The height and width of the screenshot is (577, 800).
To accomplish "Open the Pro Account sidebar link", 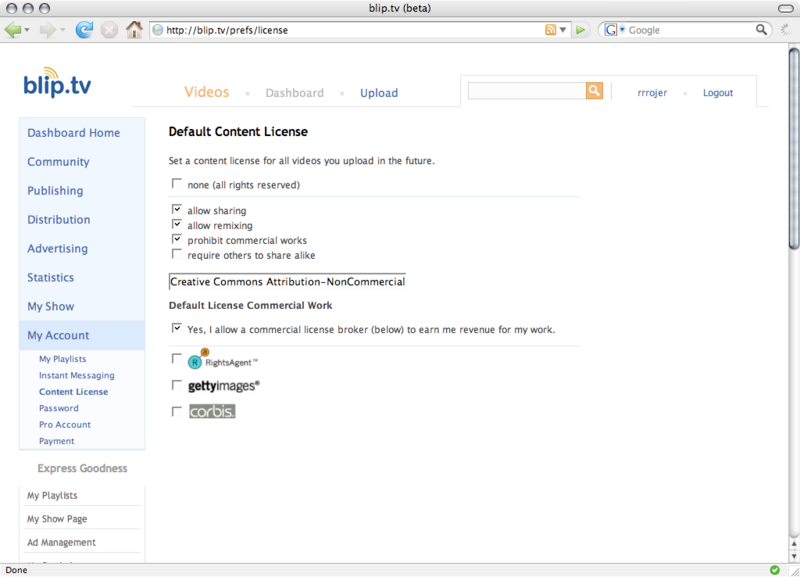I will (65, 424).
